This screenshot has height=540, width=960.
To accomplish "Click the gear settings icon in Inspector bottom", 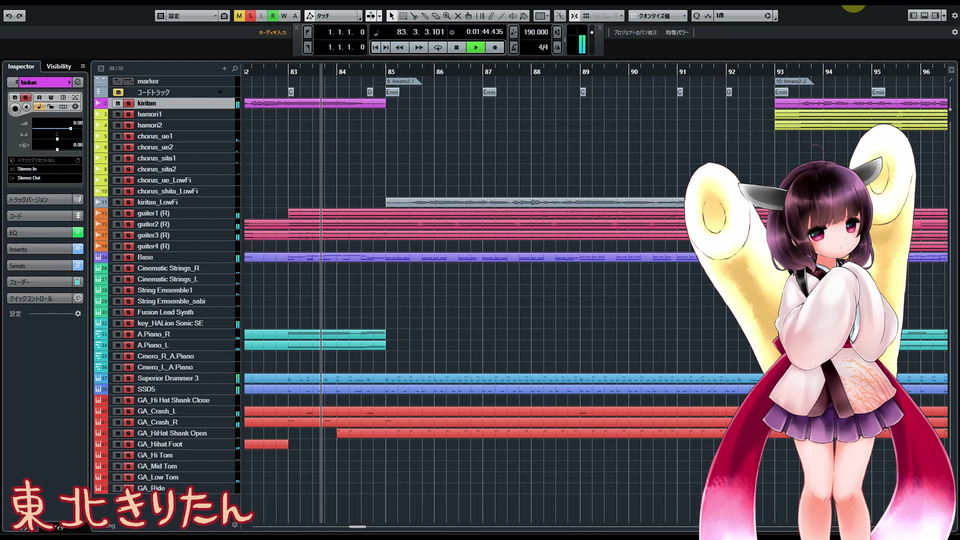I will point(78,313).
